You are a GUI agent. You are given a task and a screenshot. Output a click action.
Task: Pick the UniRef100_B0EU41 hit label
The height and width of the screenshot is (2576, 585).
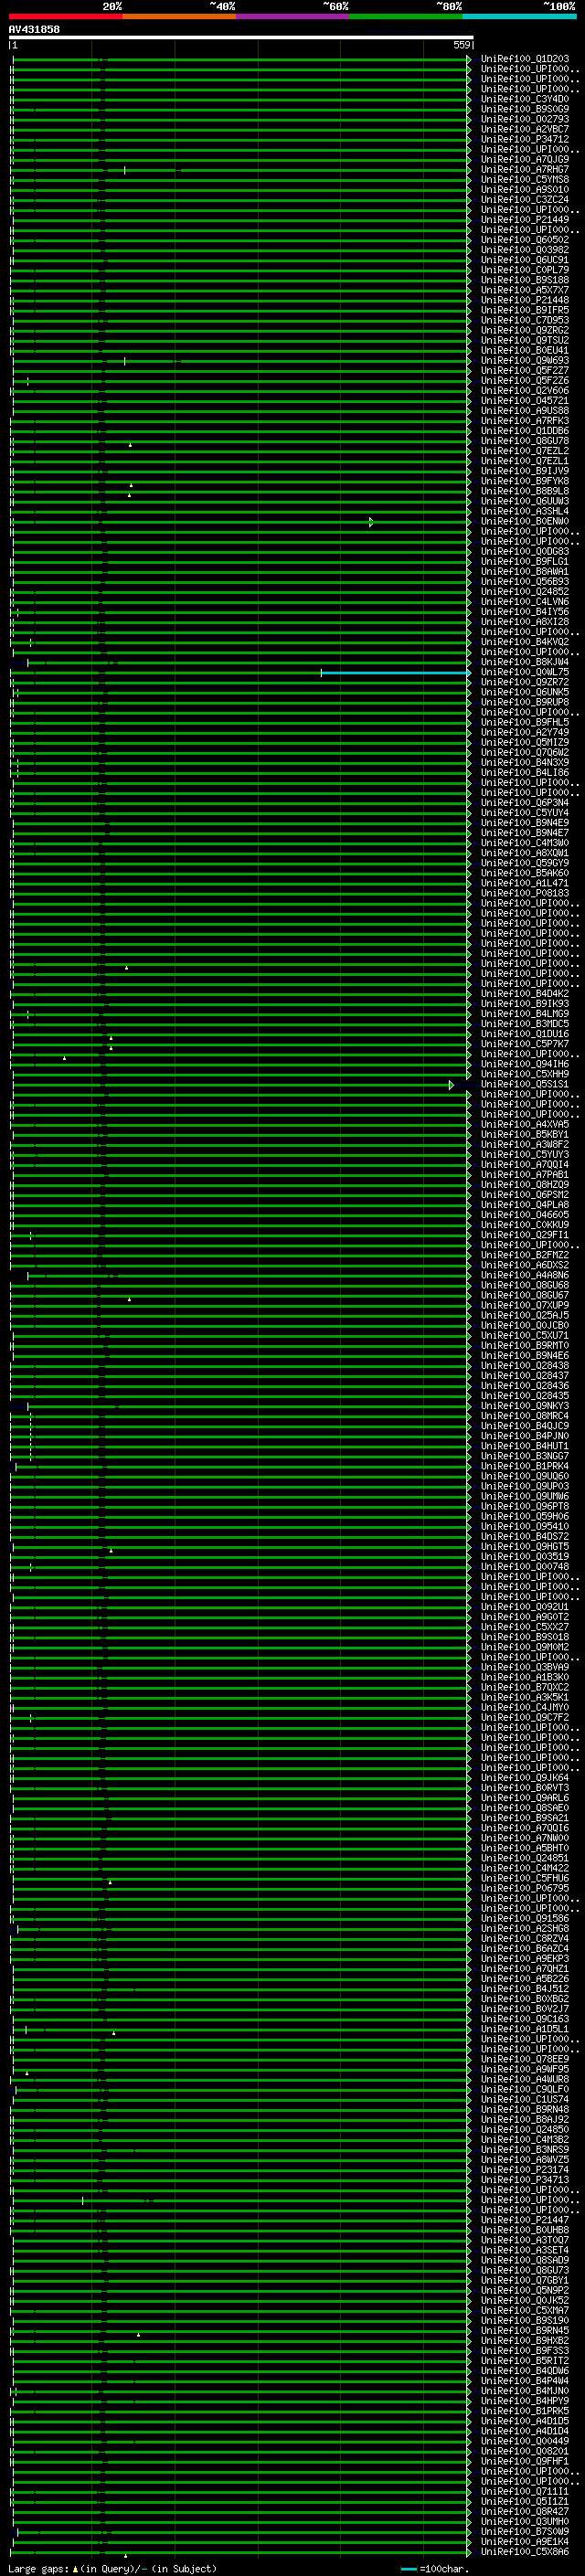(x=525, y=350)
